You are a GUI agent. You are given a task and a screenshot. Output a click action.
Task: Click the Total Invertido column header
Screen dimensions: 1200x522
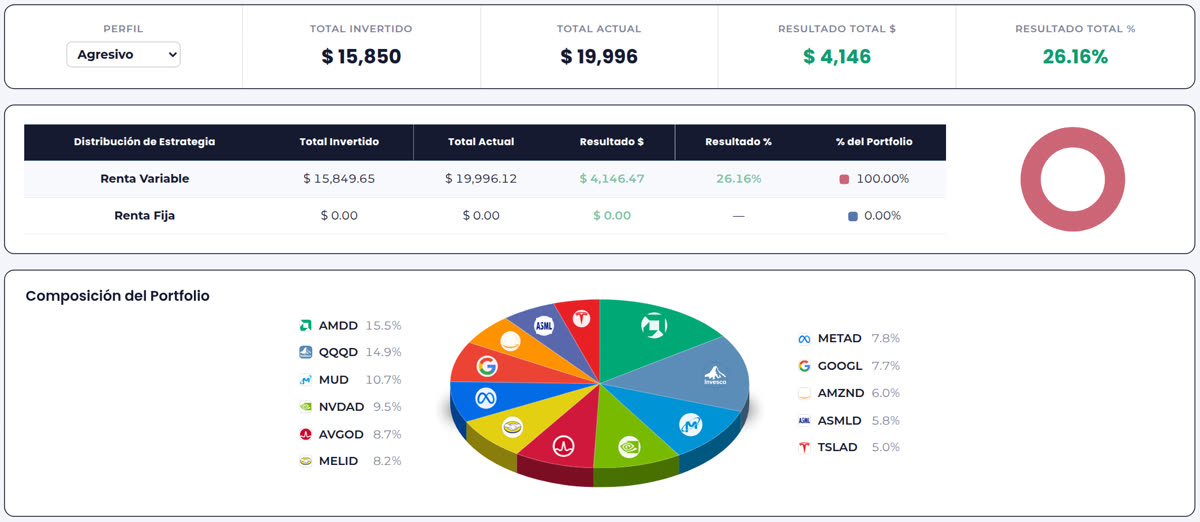(x=339, y=142)
